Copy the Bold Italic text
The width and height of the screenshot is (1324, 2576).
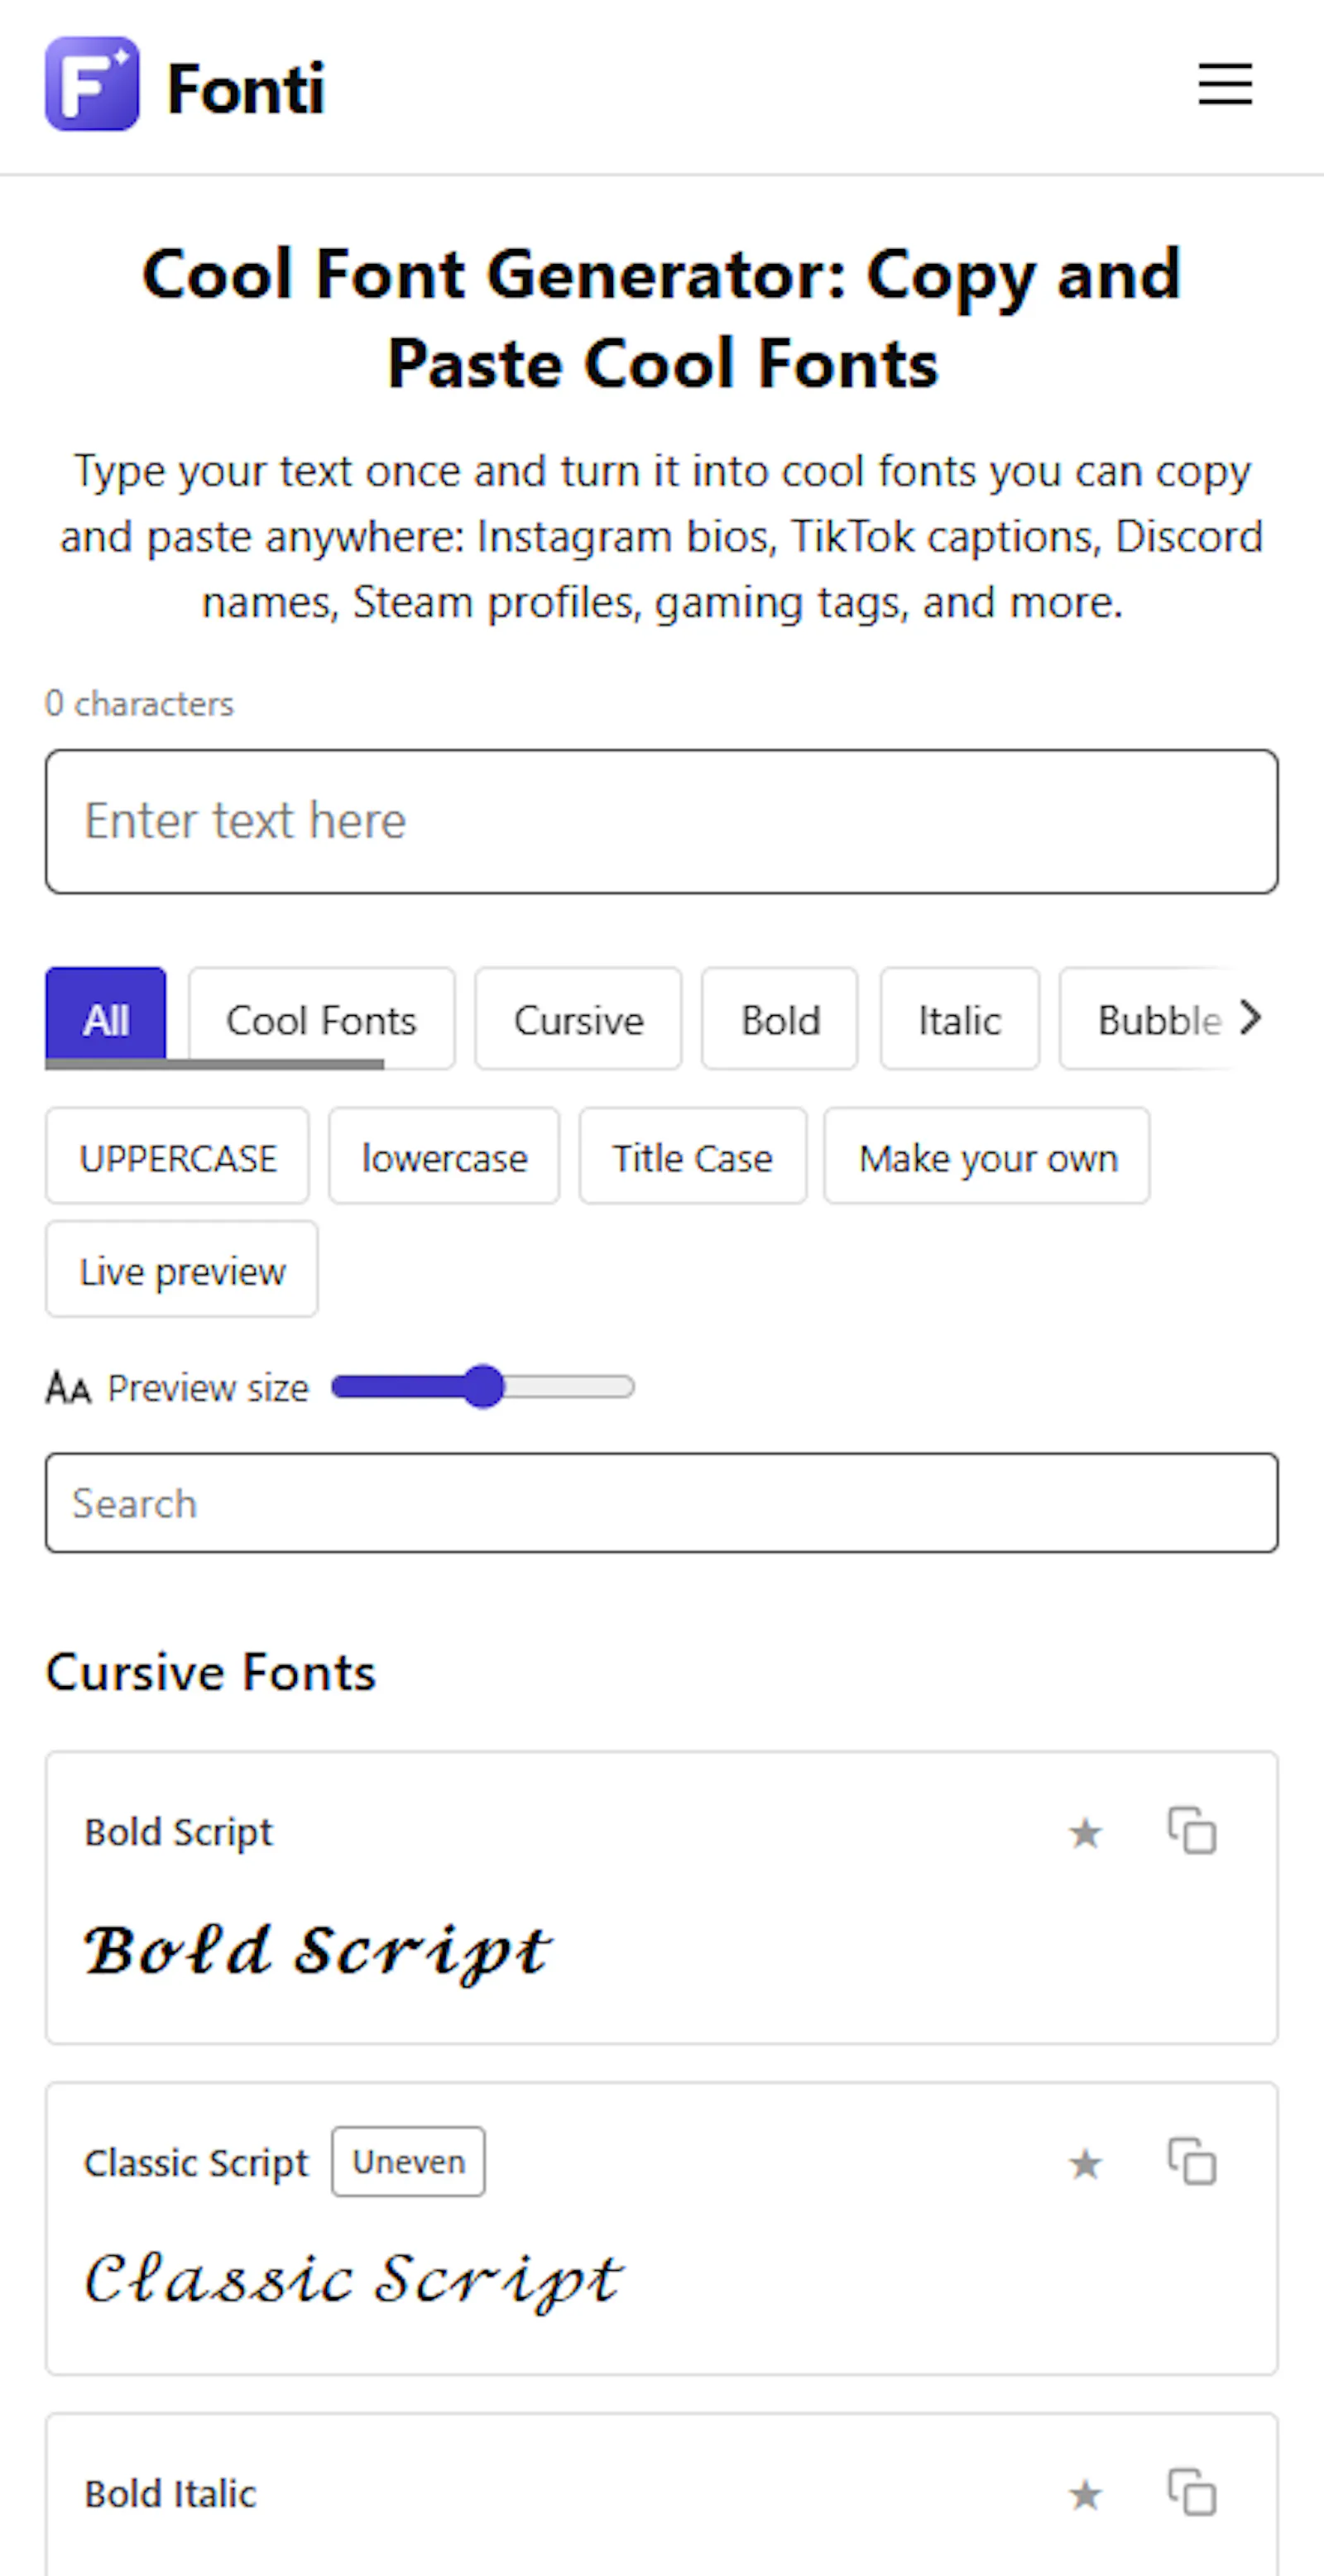[x=1192, y=2493]
